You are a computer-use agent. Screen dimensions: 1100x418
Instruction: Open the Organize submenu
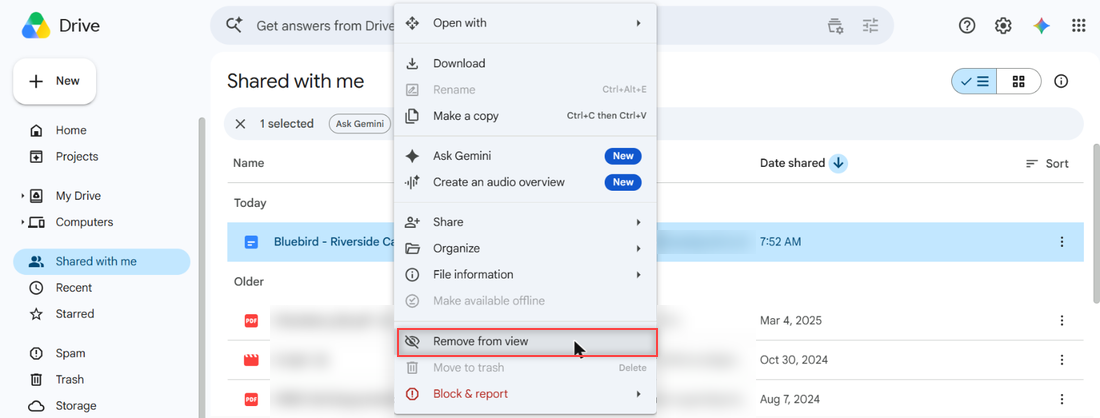(525, 248)
